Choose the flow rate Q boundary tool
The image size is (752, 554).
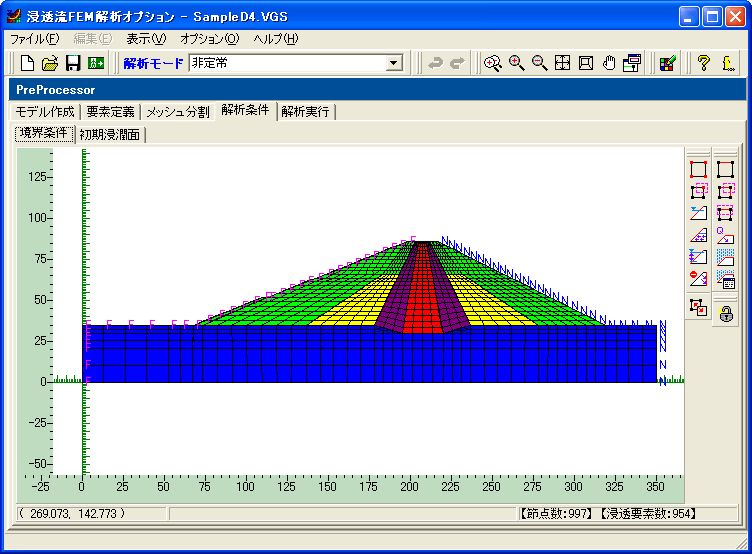[726, 235]
